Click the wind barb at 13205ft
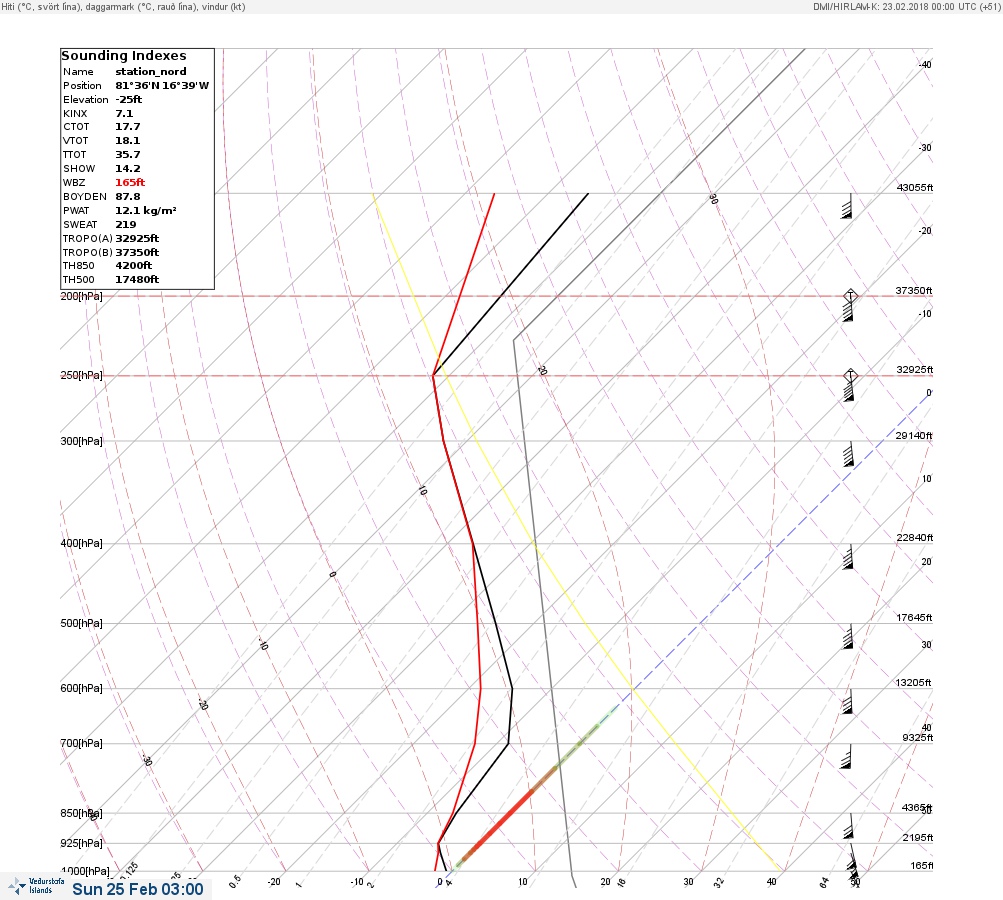The image size is (1003, 900). [848, 701]
